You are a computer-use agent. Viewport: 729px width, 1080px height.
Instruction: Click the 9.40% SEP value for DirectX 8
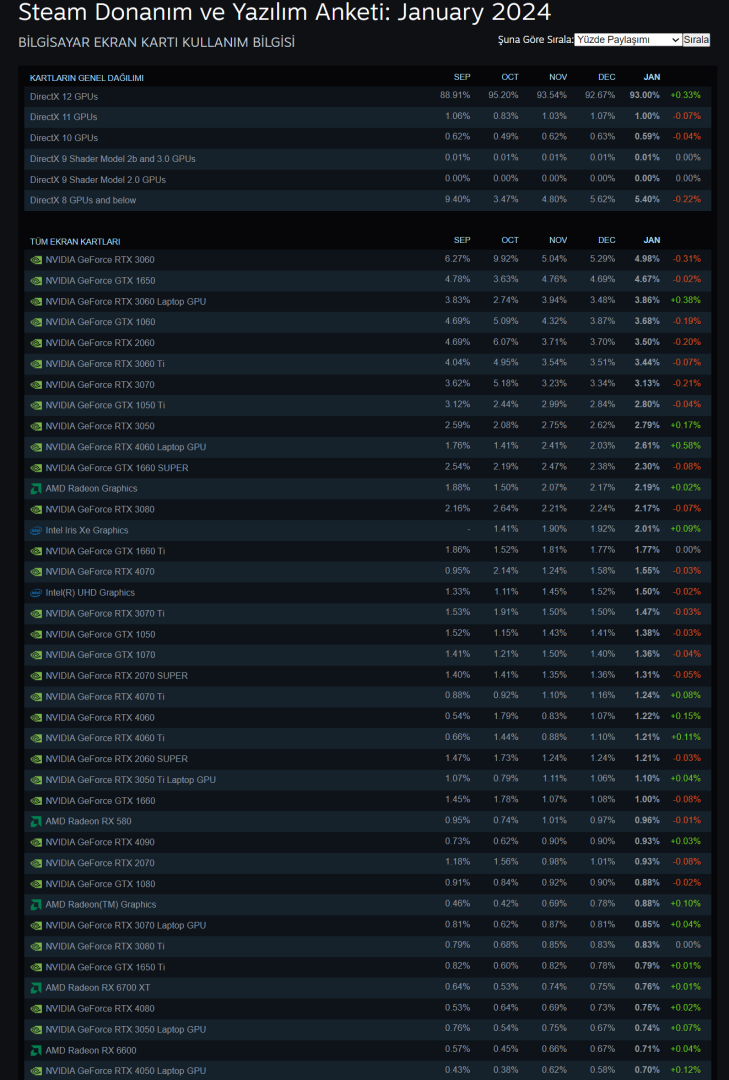pos(458,200)
